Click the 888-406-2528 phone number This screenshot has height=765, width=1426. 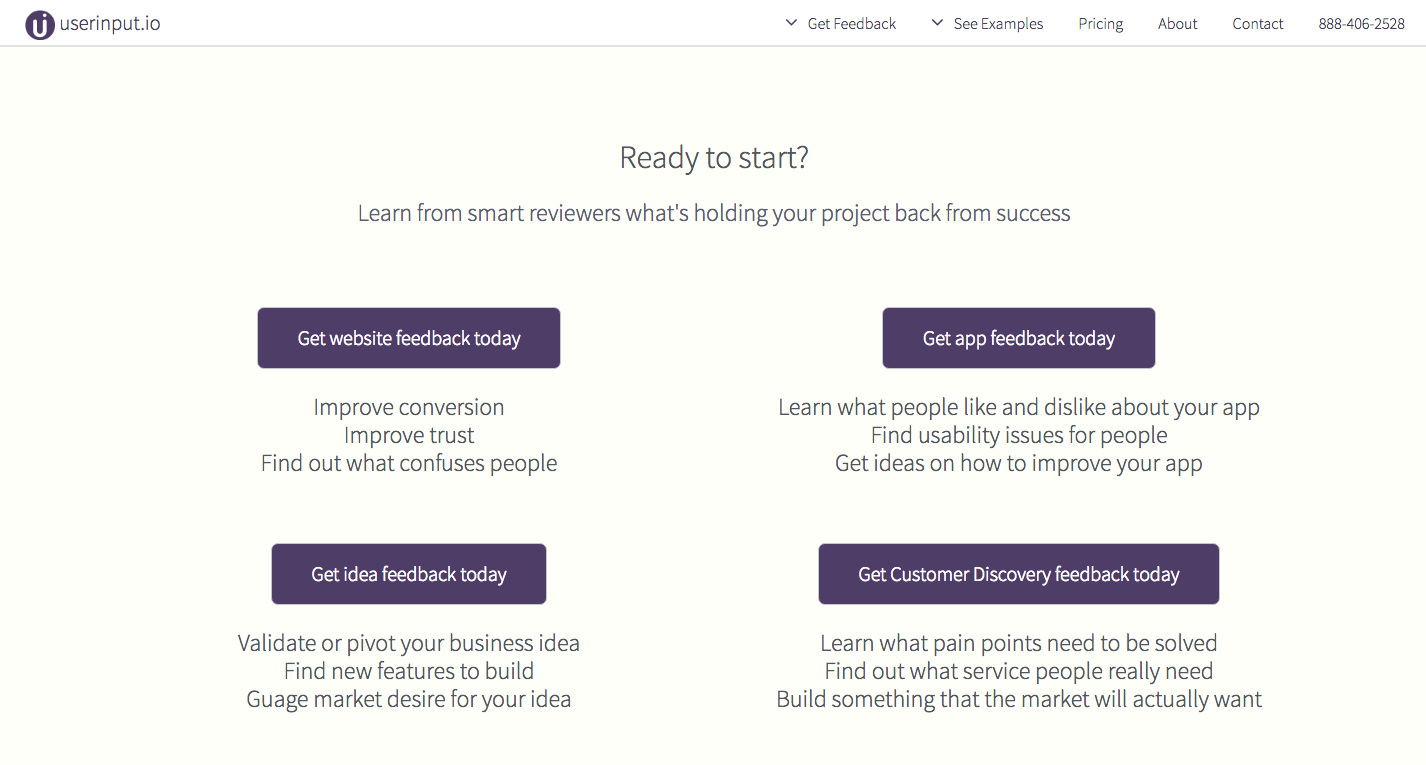1362,24
